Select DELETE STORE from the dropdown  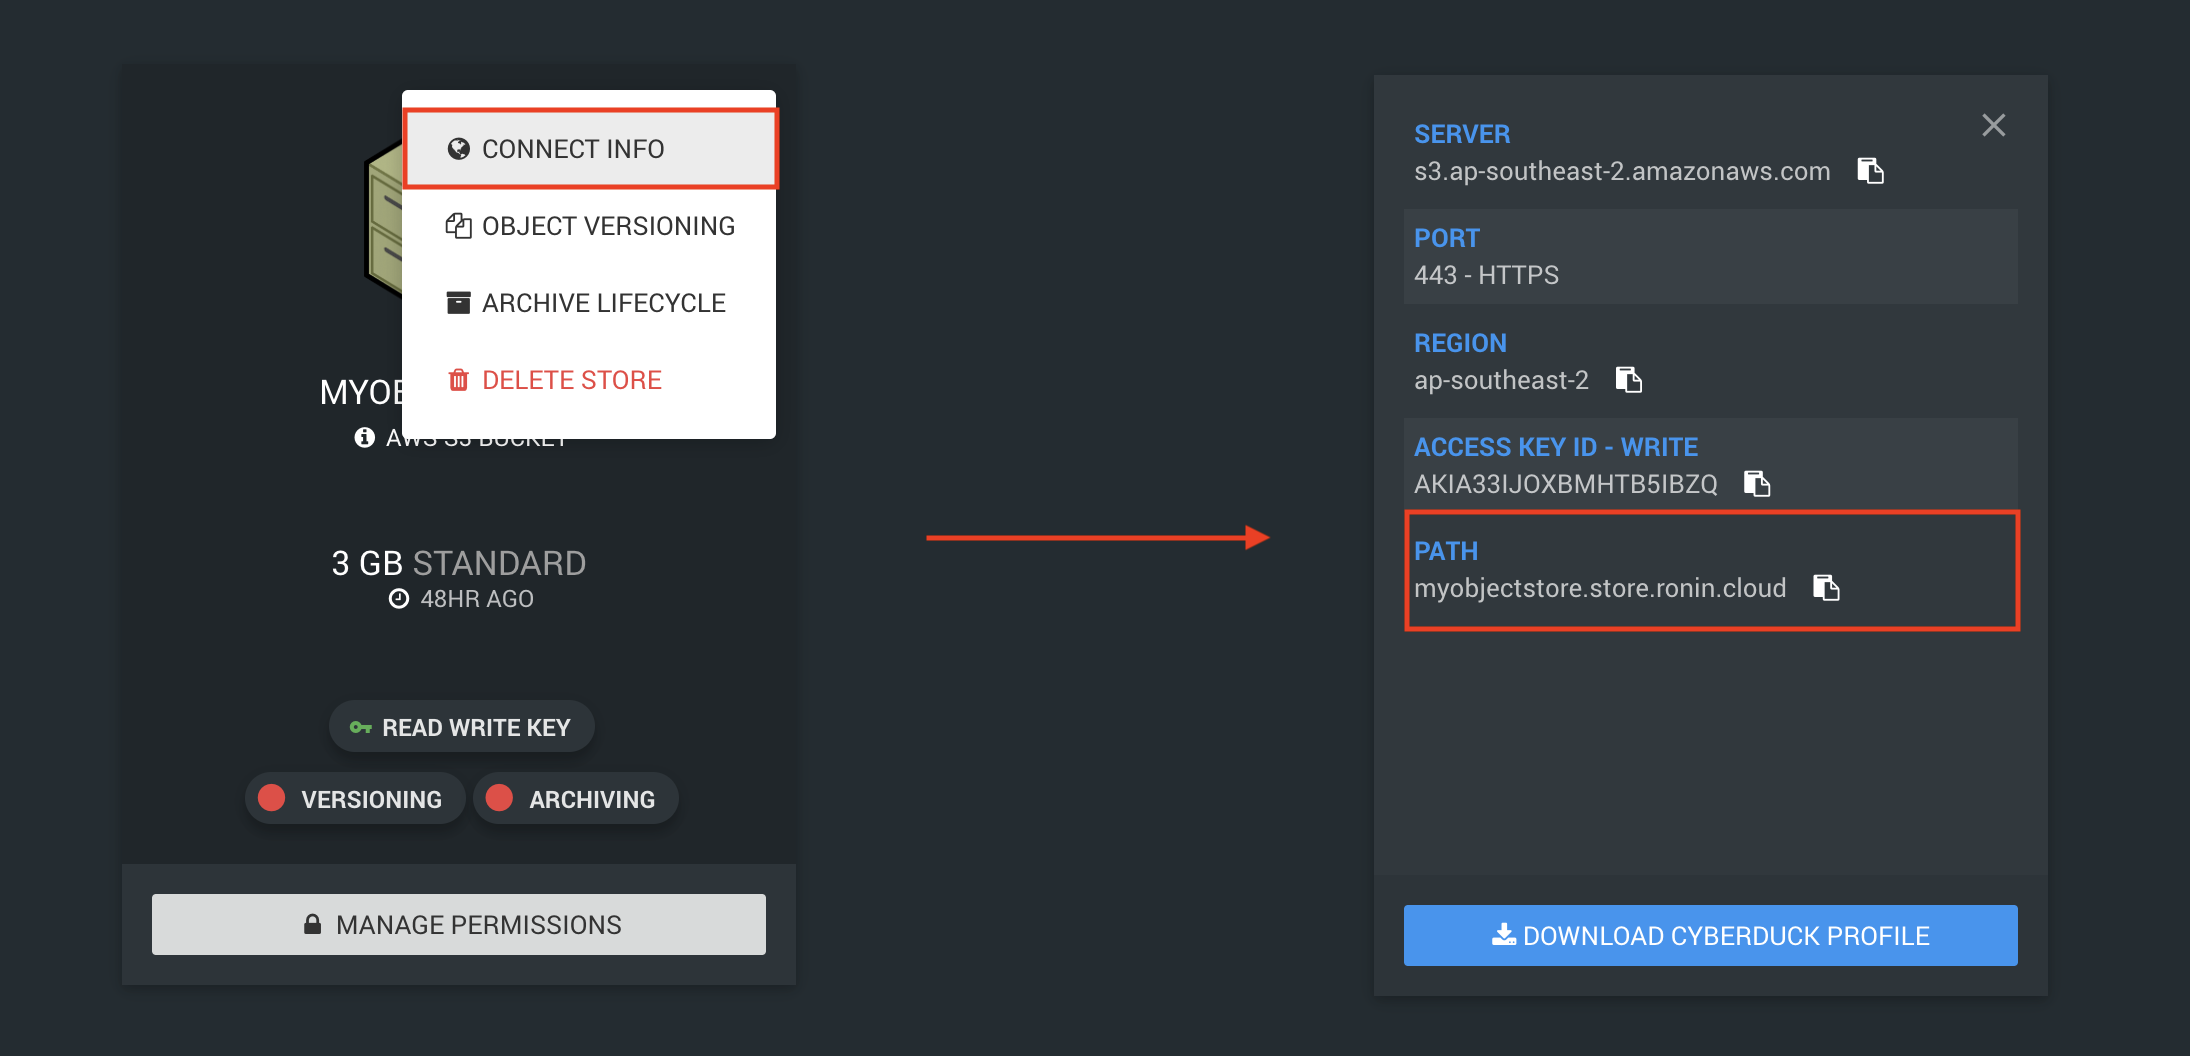(571, 379)
